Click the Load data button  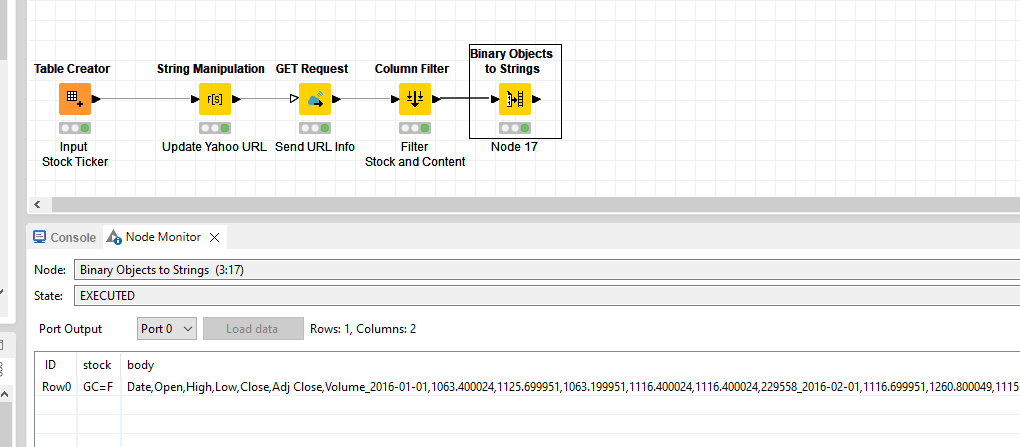pos(253,329)
